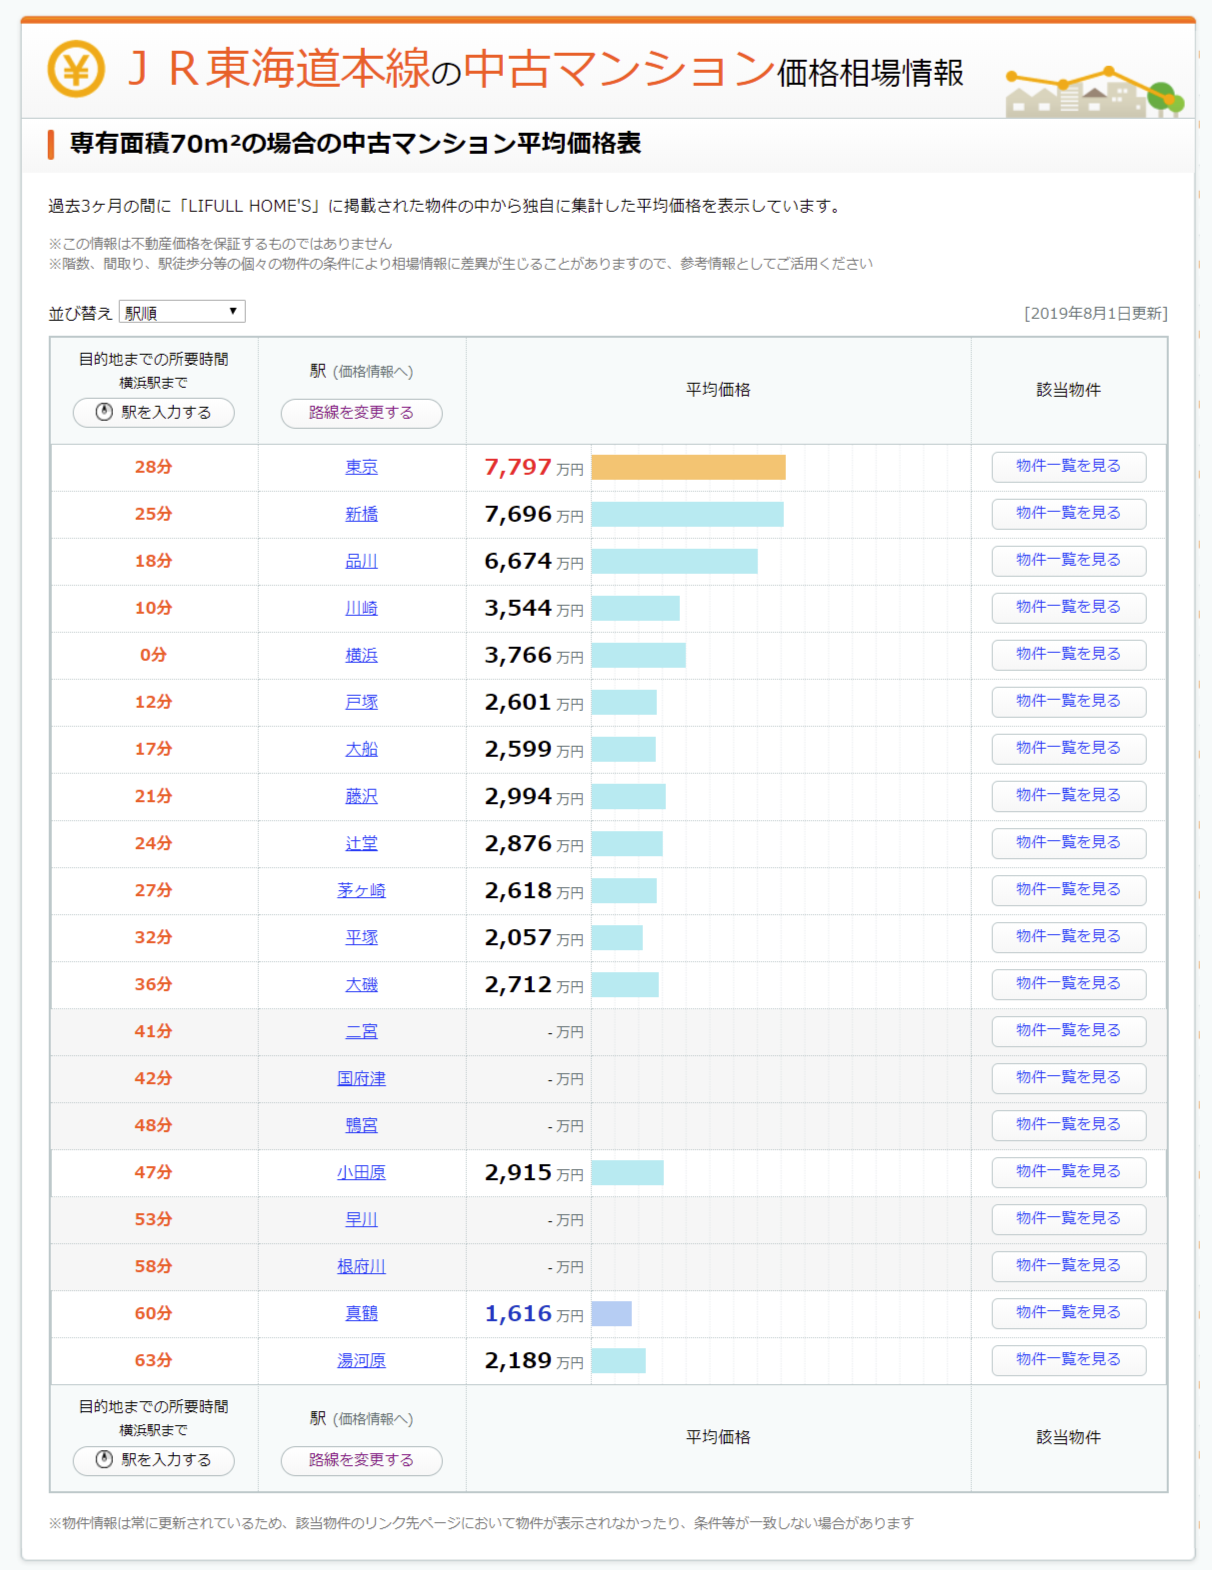Click the 専有面積70m²の場合 section heading
Image resolution: width=1212 pixels, height=1570 pixels.
[355, 144]
